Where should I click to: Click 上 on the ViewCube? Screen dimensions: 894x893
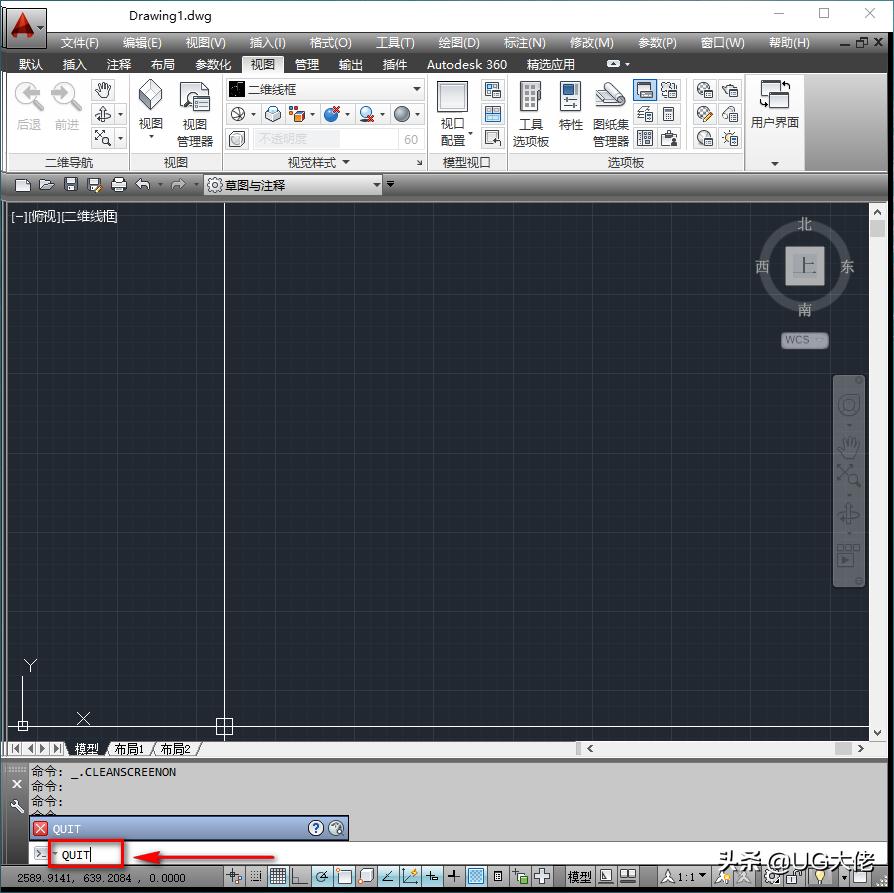pos(805,265)
